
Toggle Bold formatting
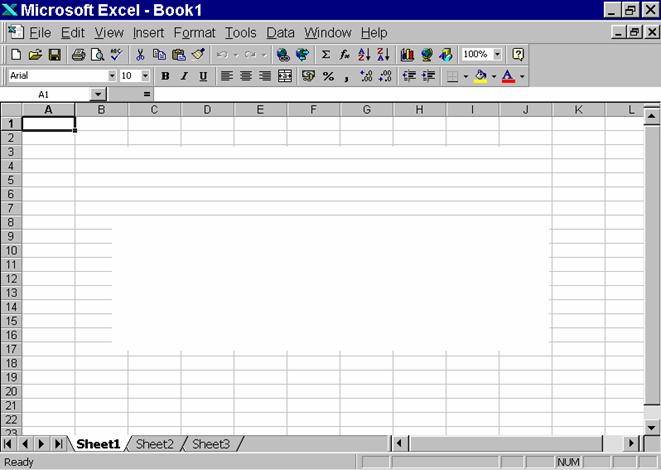pyautogui.click(x=165, y=76)
